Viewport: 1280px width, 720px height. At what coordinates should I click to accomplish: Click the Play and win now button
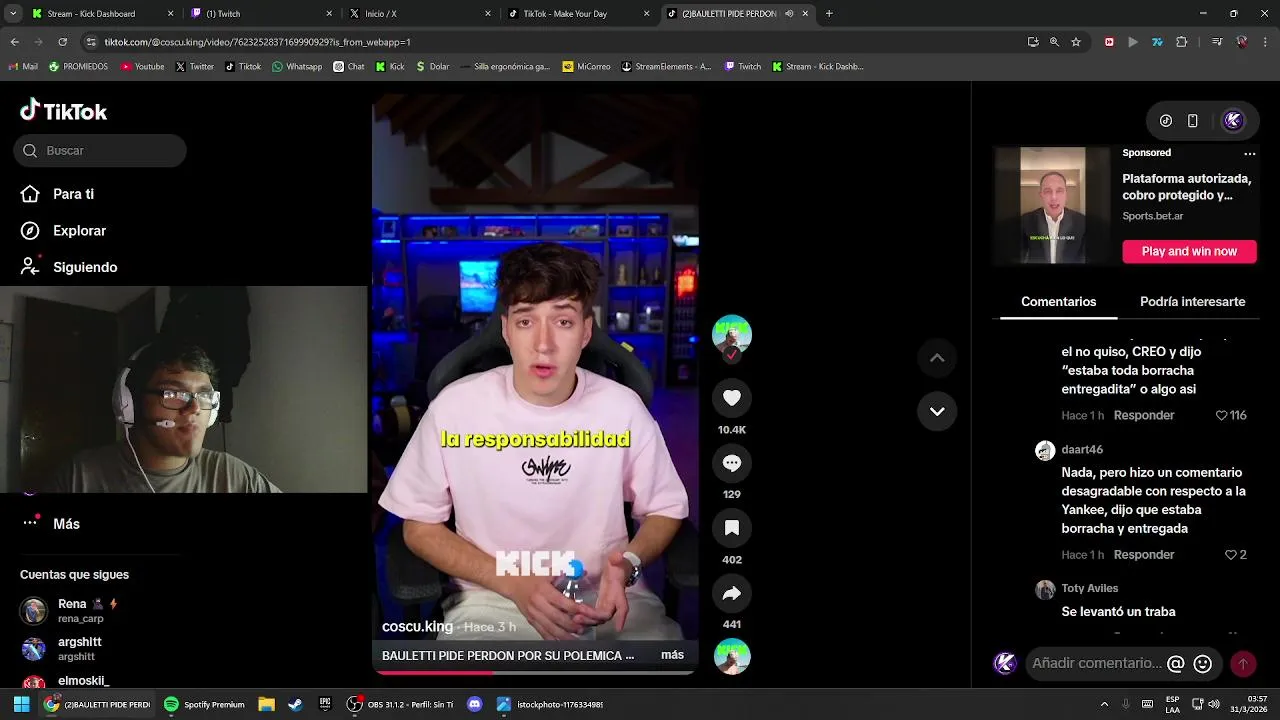(1189, 251)
